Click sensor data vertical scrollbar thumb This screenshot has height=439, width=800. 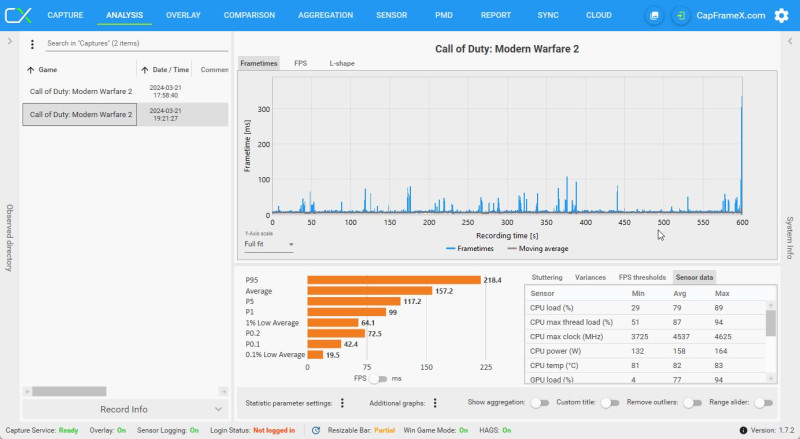pos(770,323)
